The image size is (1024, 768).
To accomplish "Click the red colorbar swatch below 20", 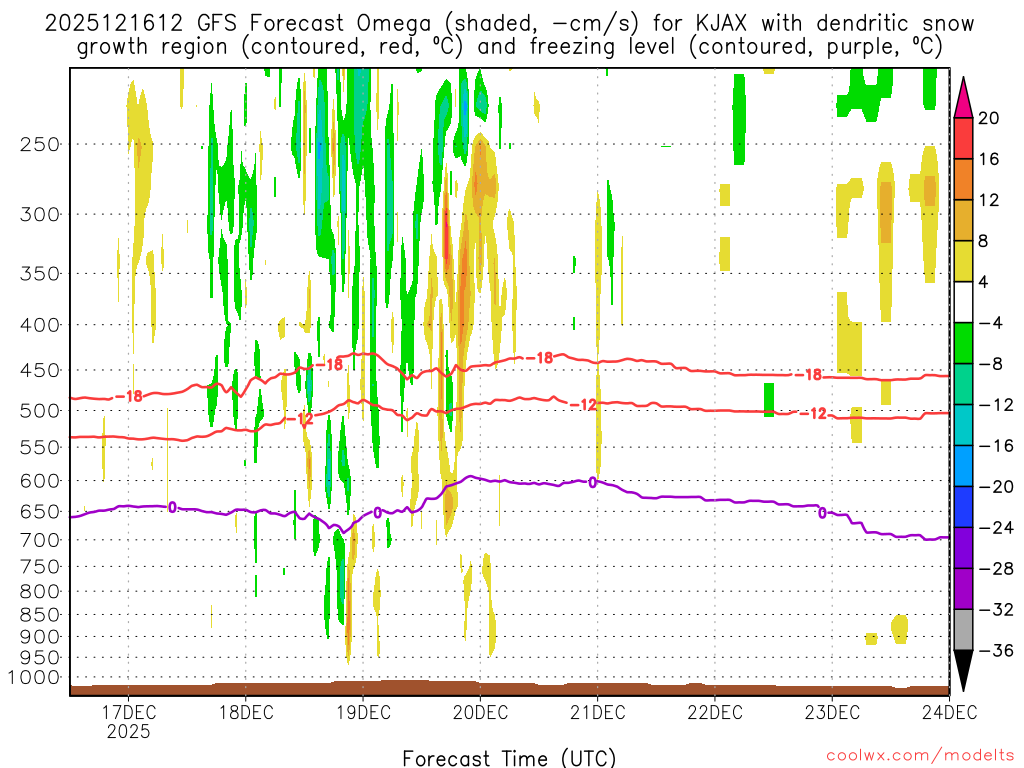I will point(963,138).
